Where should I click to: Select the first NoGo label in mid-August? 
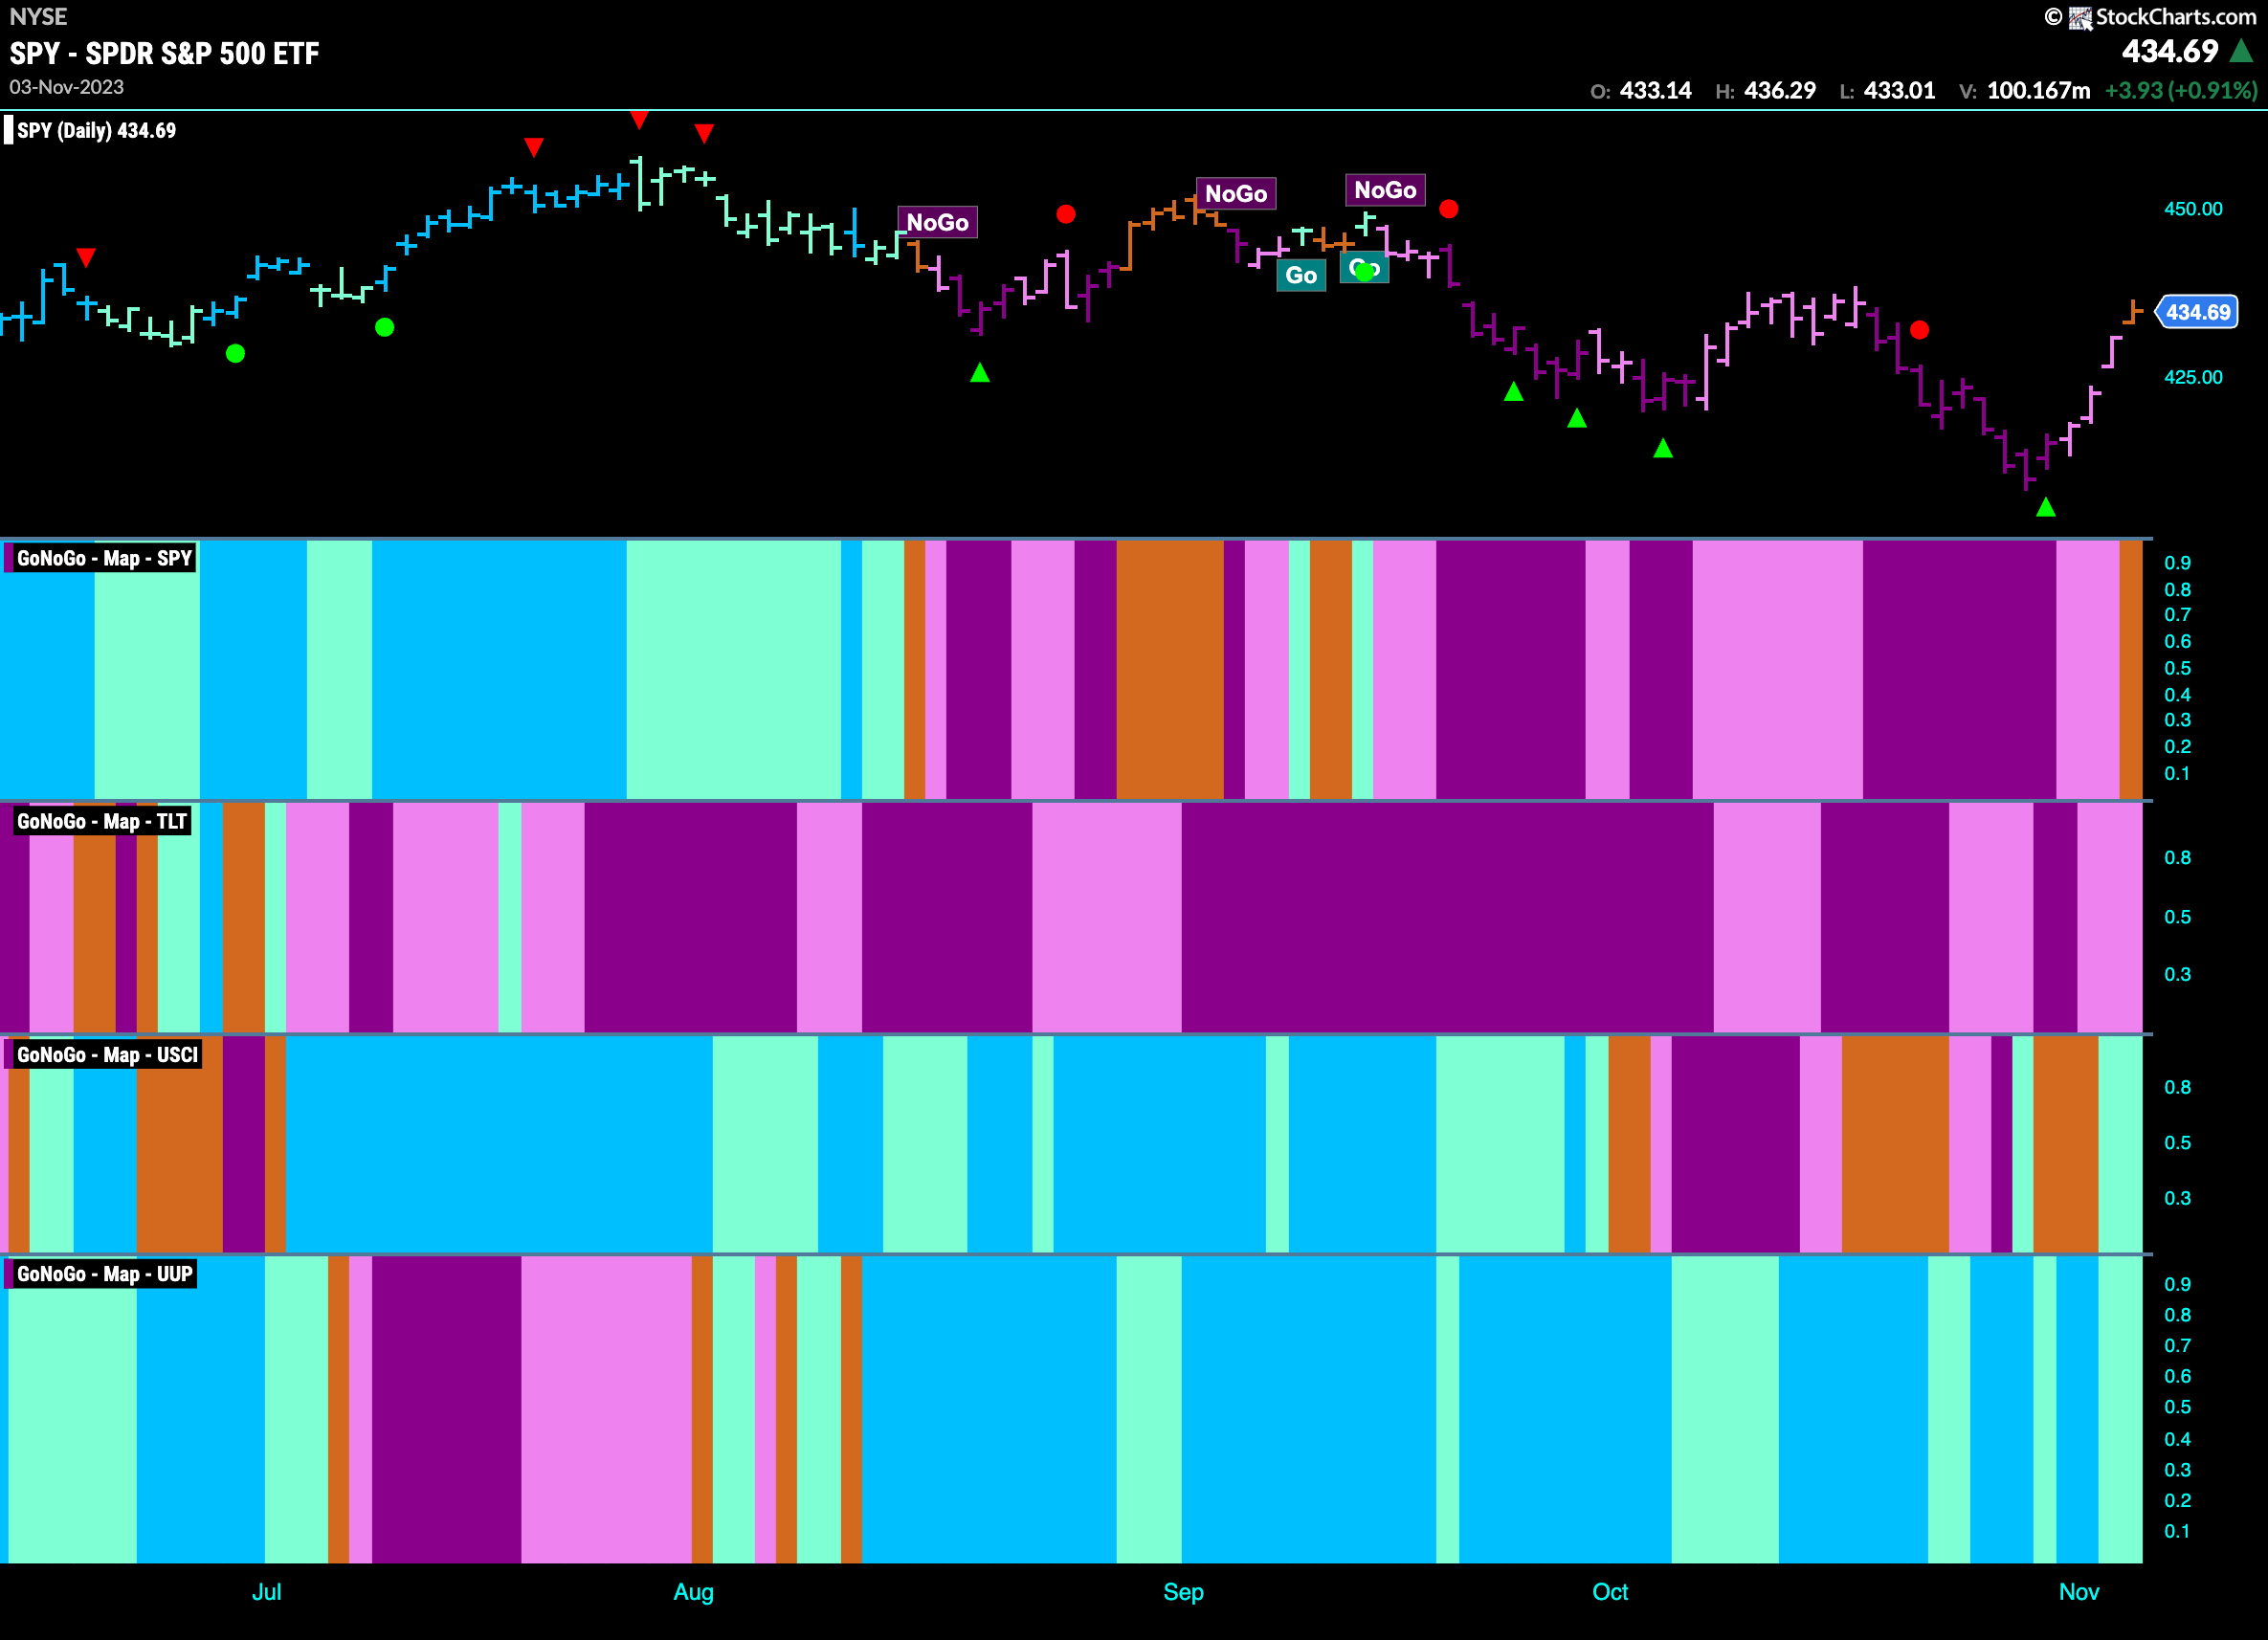tap(937, 222)
